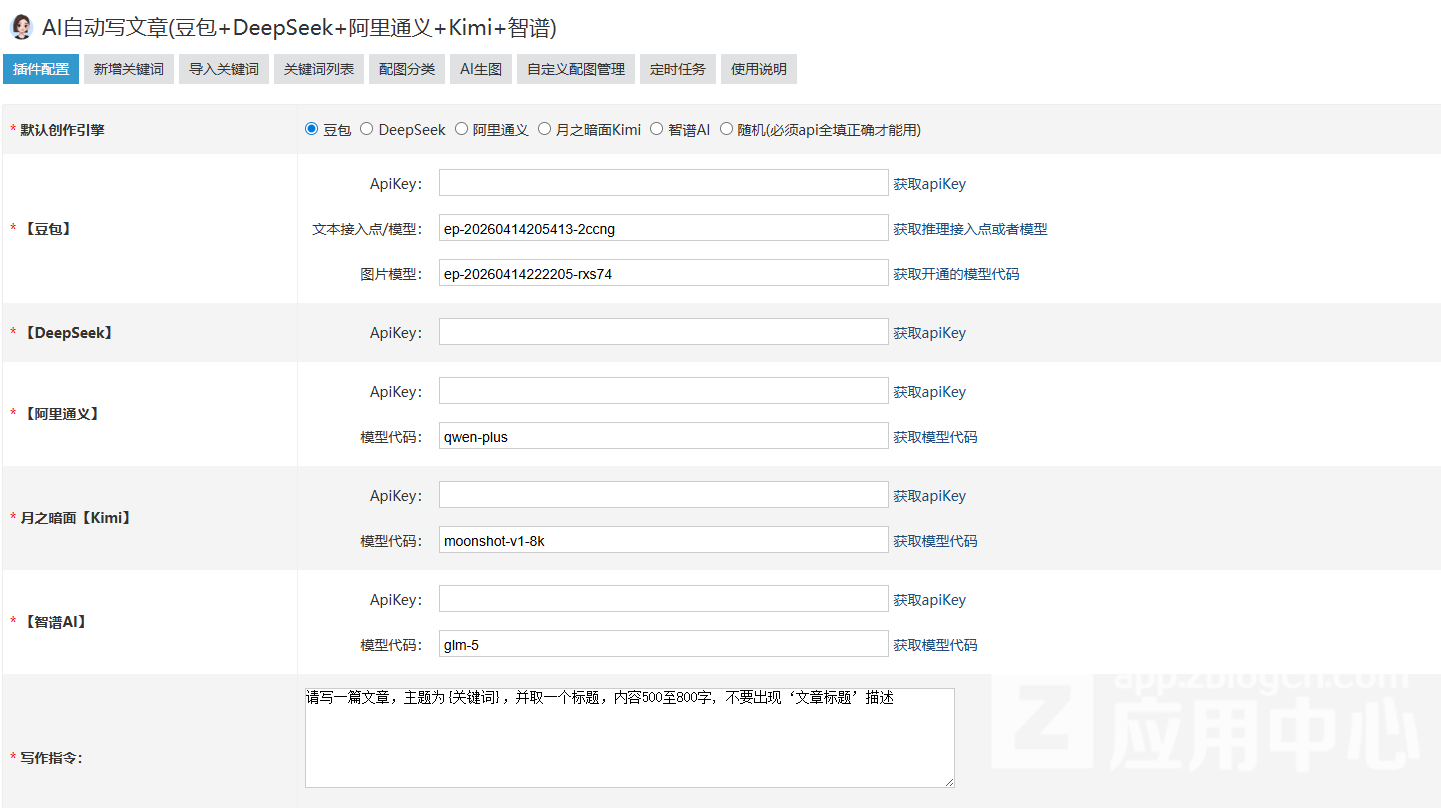Open the 定时任务 tab
This screenshot has width=1441, height=808.
pos(678,69)
